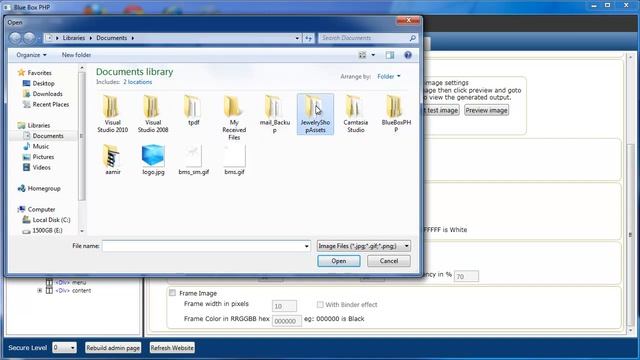
Task: Select the Camtasia Studio folder
Action: (x=356, y=114)
